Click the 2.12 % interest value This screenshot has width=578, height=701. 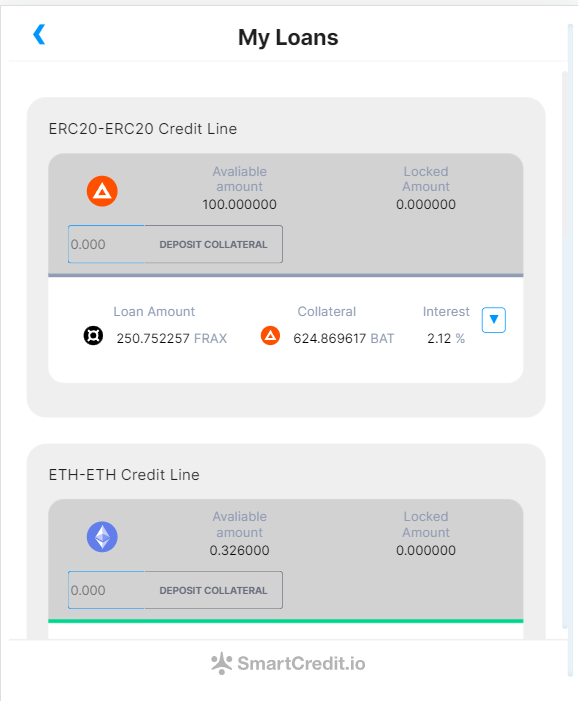point(446,338)
